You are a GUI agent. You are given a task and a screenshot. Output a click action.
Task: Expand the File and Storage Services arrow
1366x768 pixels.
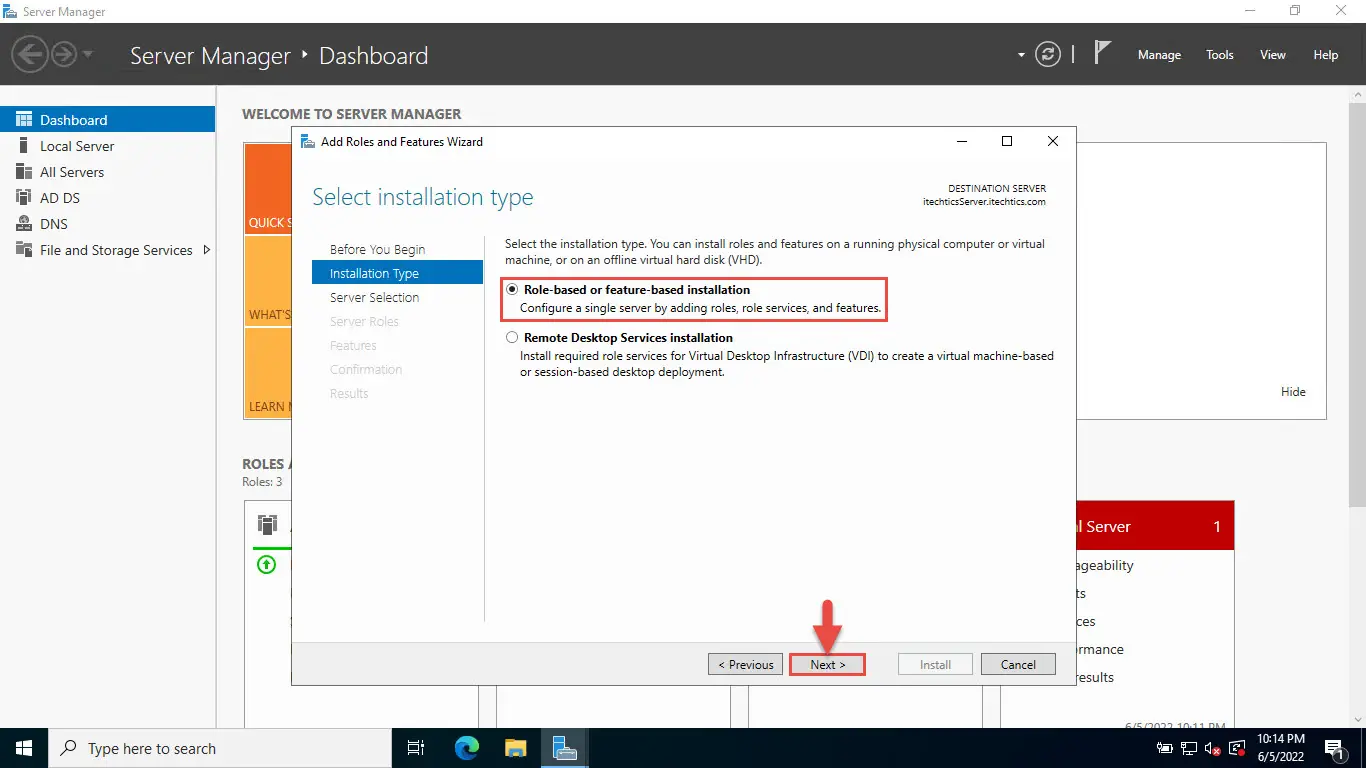[207, 250]
